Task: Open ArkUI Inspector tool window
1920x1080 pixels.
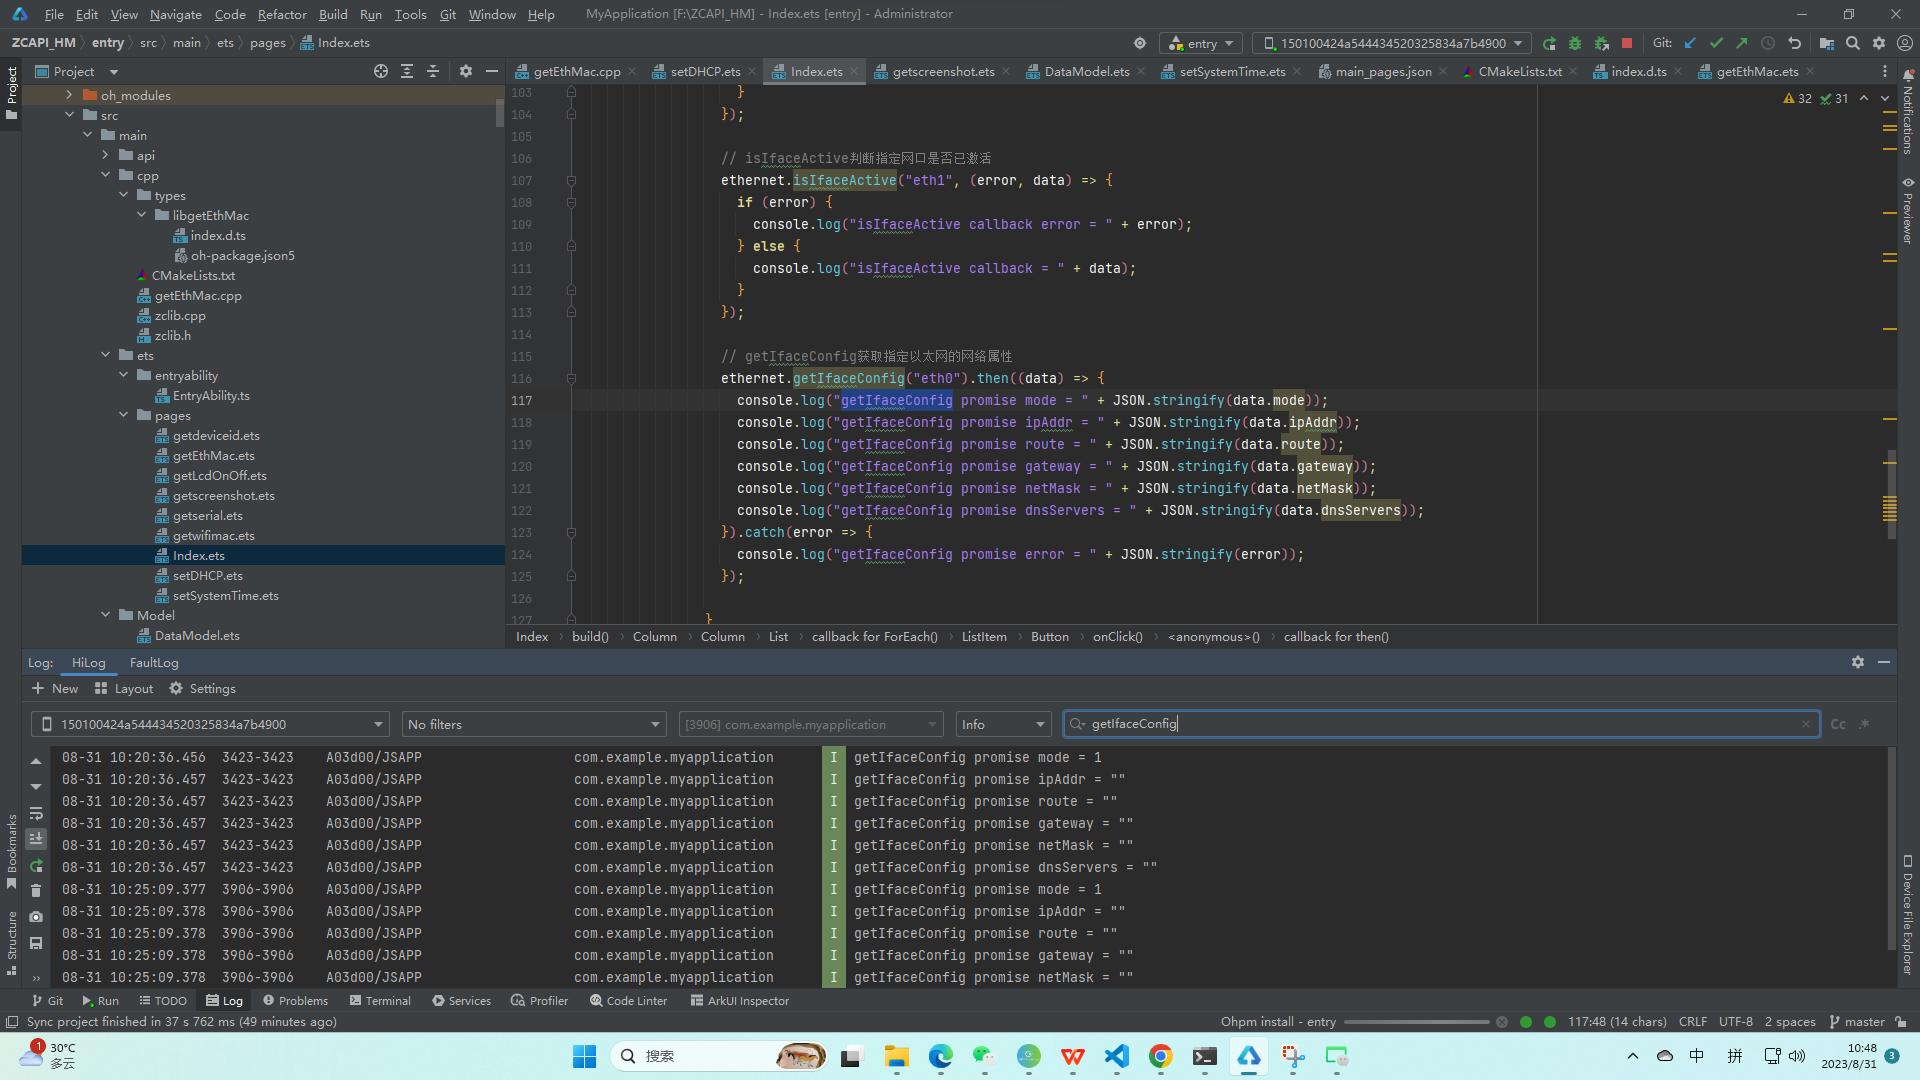Action: (739, 1000)
